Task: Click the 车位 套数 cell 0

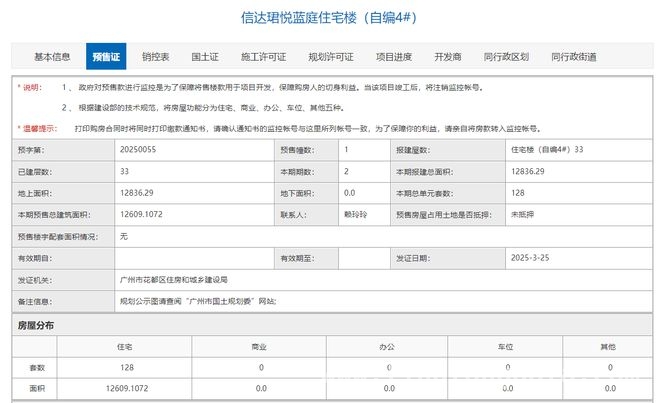Action: (508, 368)
